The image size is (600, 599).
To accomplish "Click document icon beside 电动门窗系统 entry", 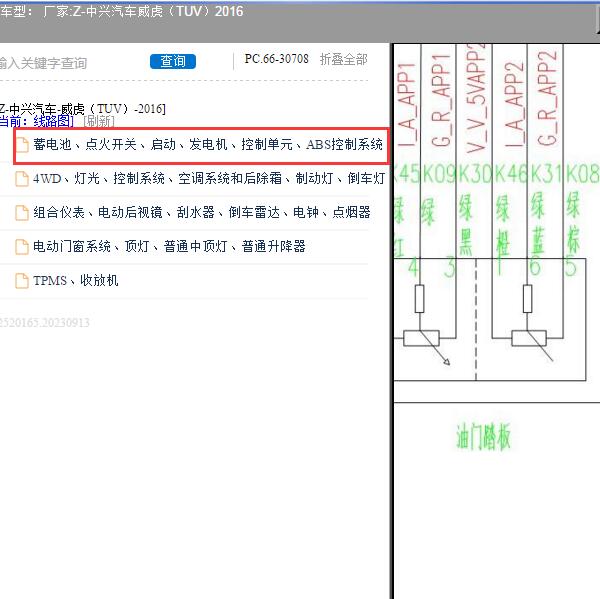I will click(x=22, y=247).
